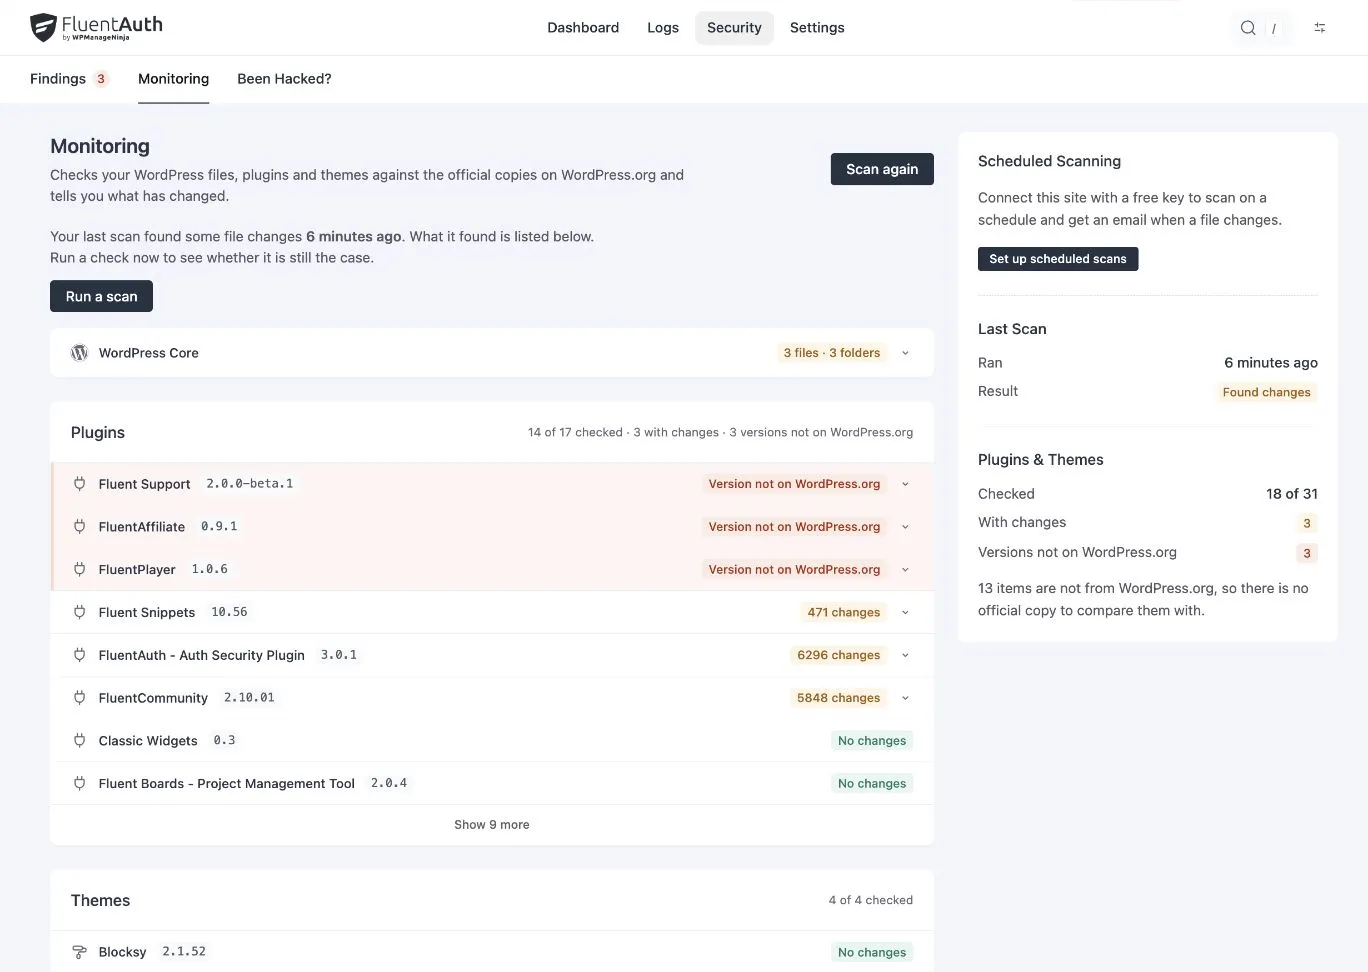Viewport: 1368px width, 972px height.
Task: Click the 6296 changes badge
Action: (839, 655)
